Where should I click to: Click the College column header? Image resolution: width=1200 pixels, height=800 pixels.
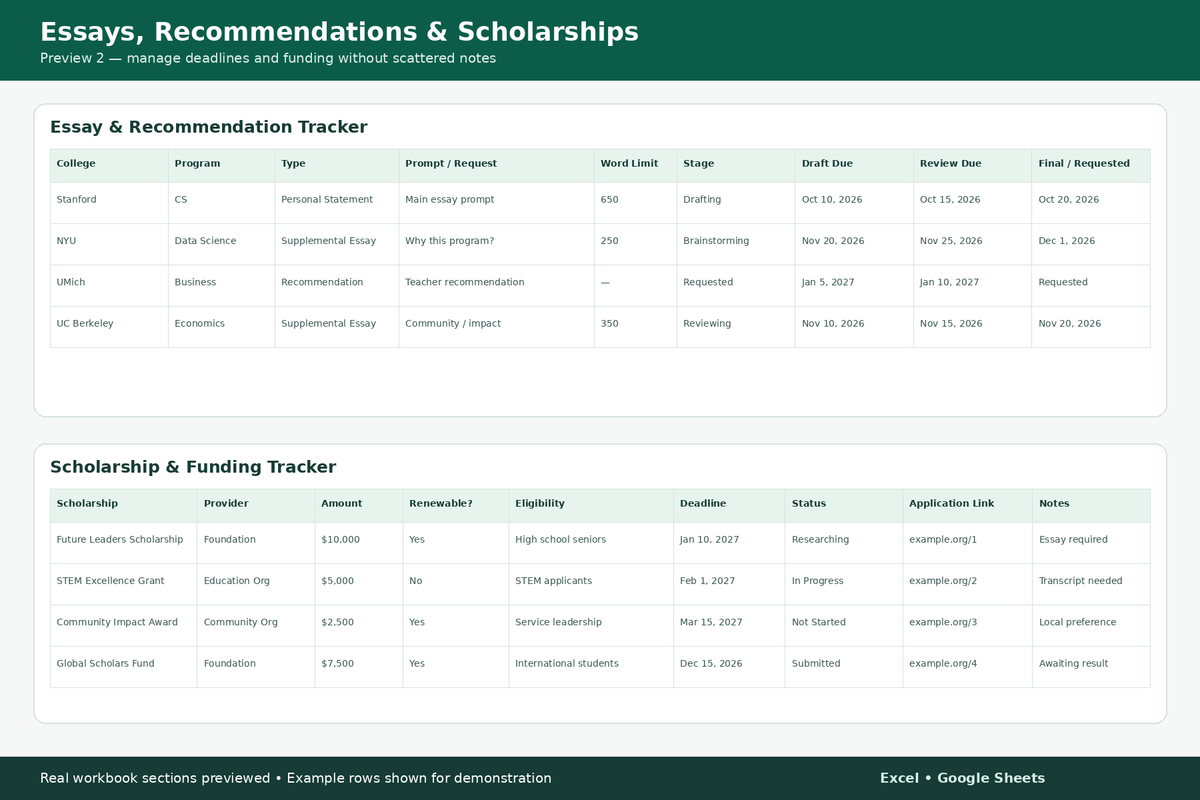(109, 164)
